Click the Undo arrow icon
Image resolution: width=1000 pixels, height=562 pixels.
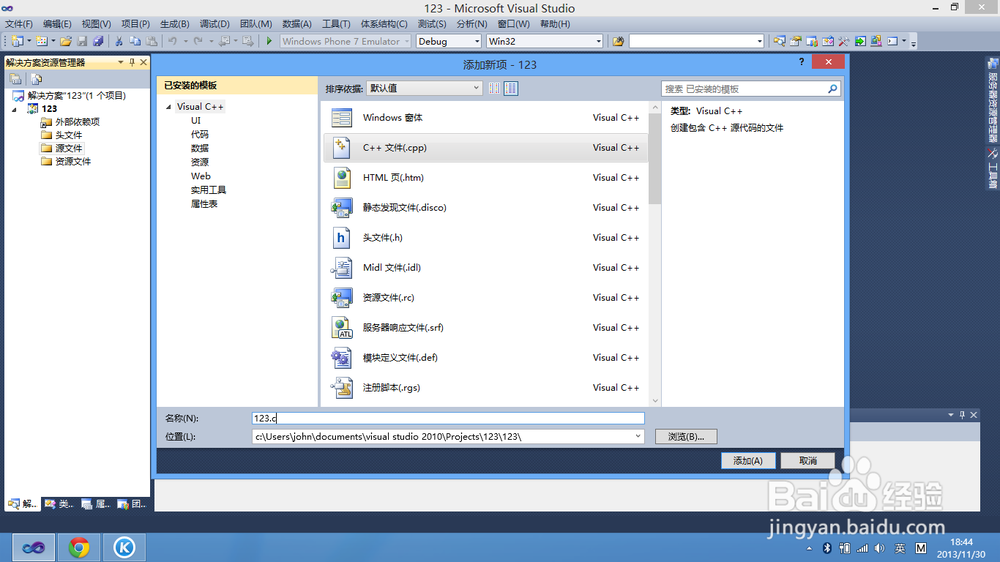172,41
